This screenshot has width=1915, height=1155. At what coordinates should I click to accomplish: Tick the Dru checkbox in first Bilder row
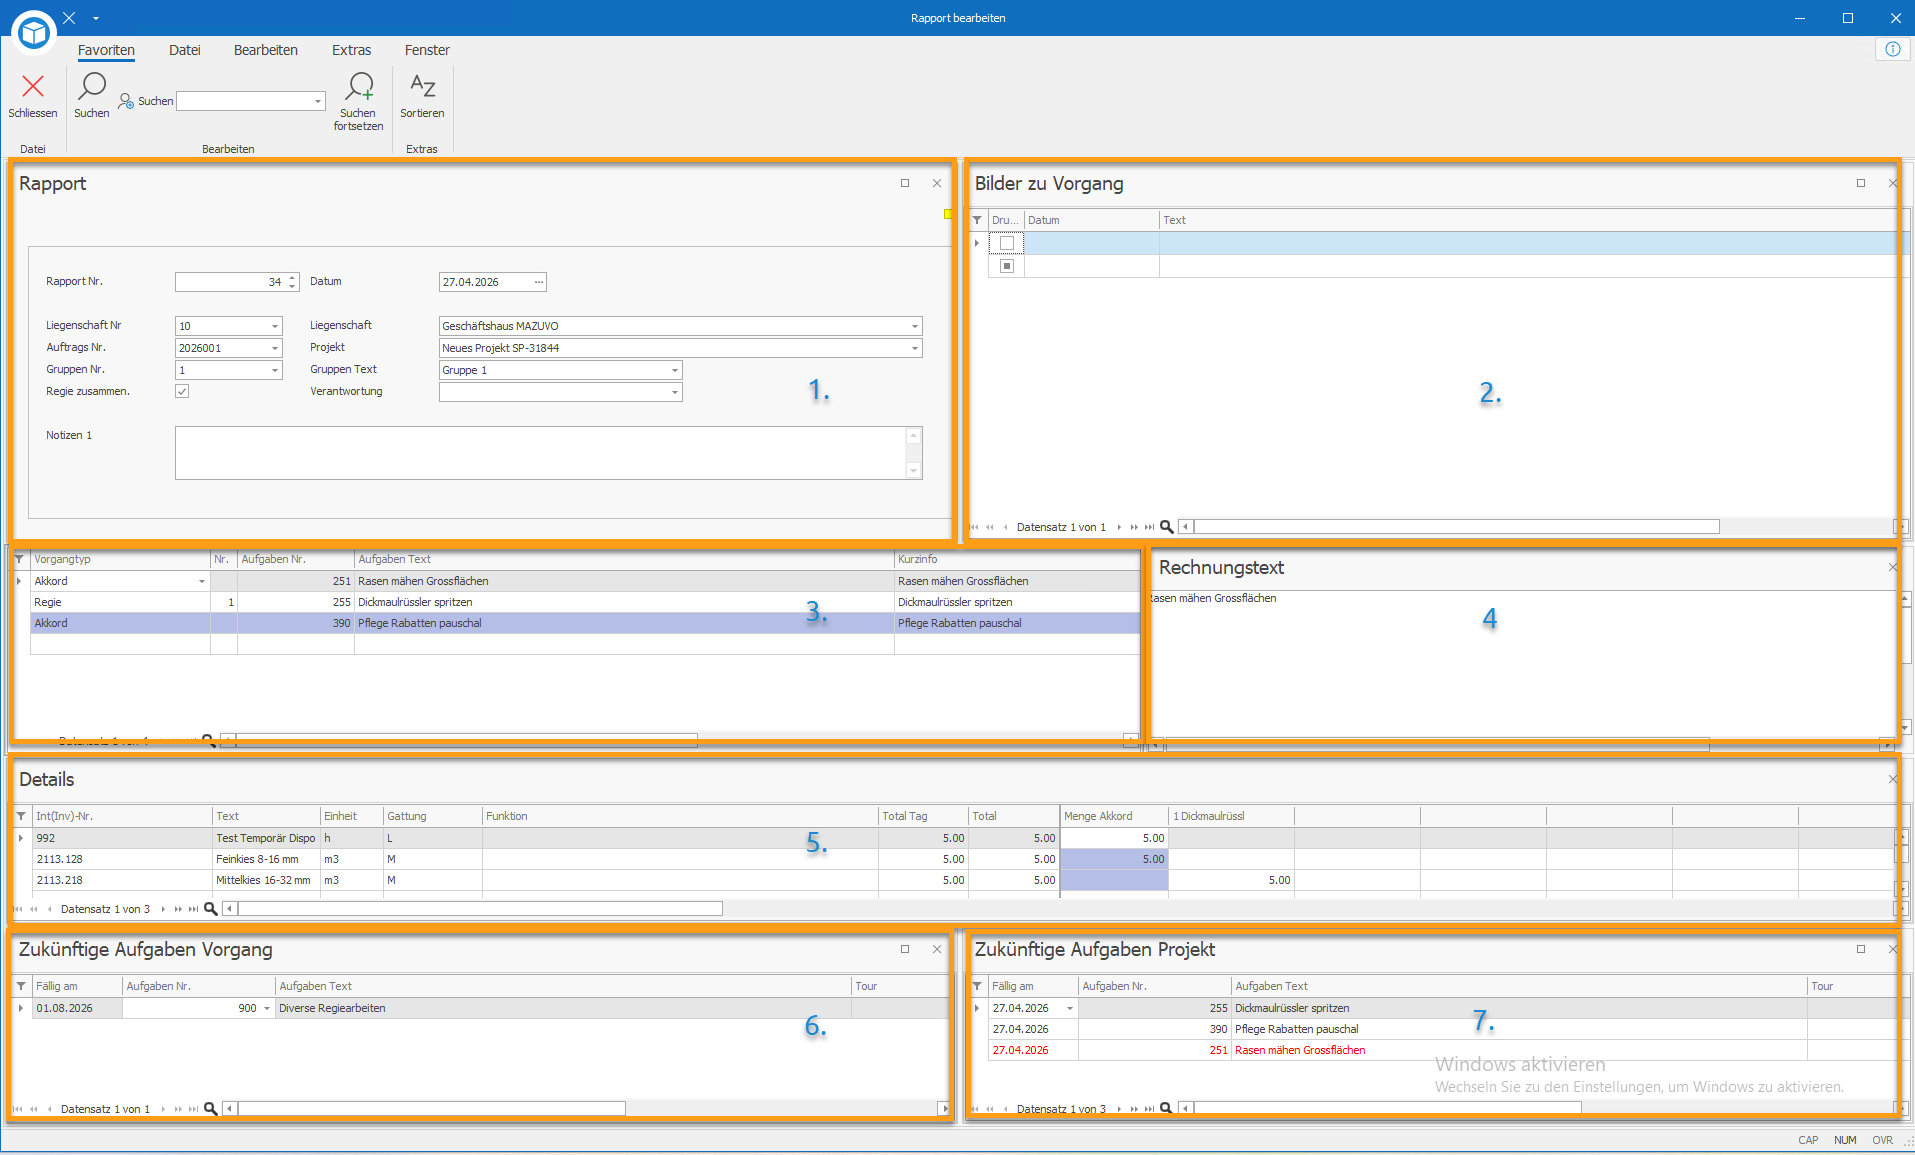pyautogui.click(x=1007, y=243)
